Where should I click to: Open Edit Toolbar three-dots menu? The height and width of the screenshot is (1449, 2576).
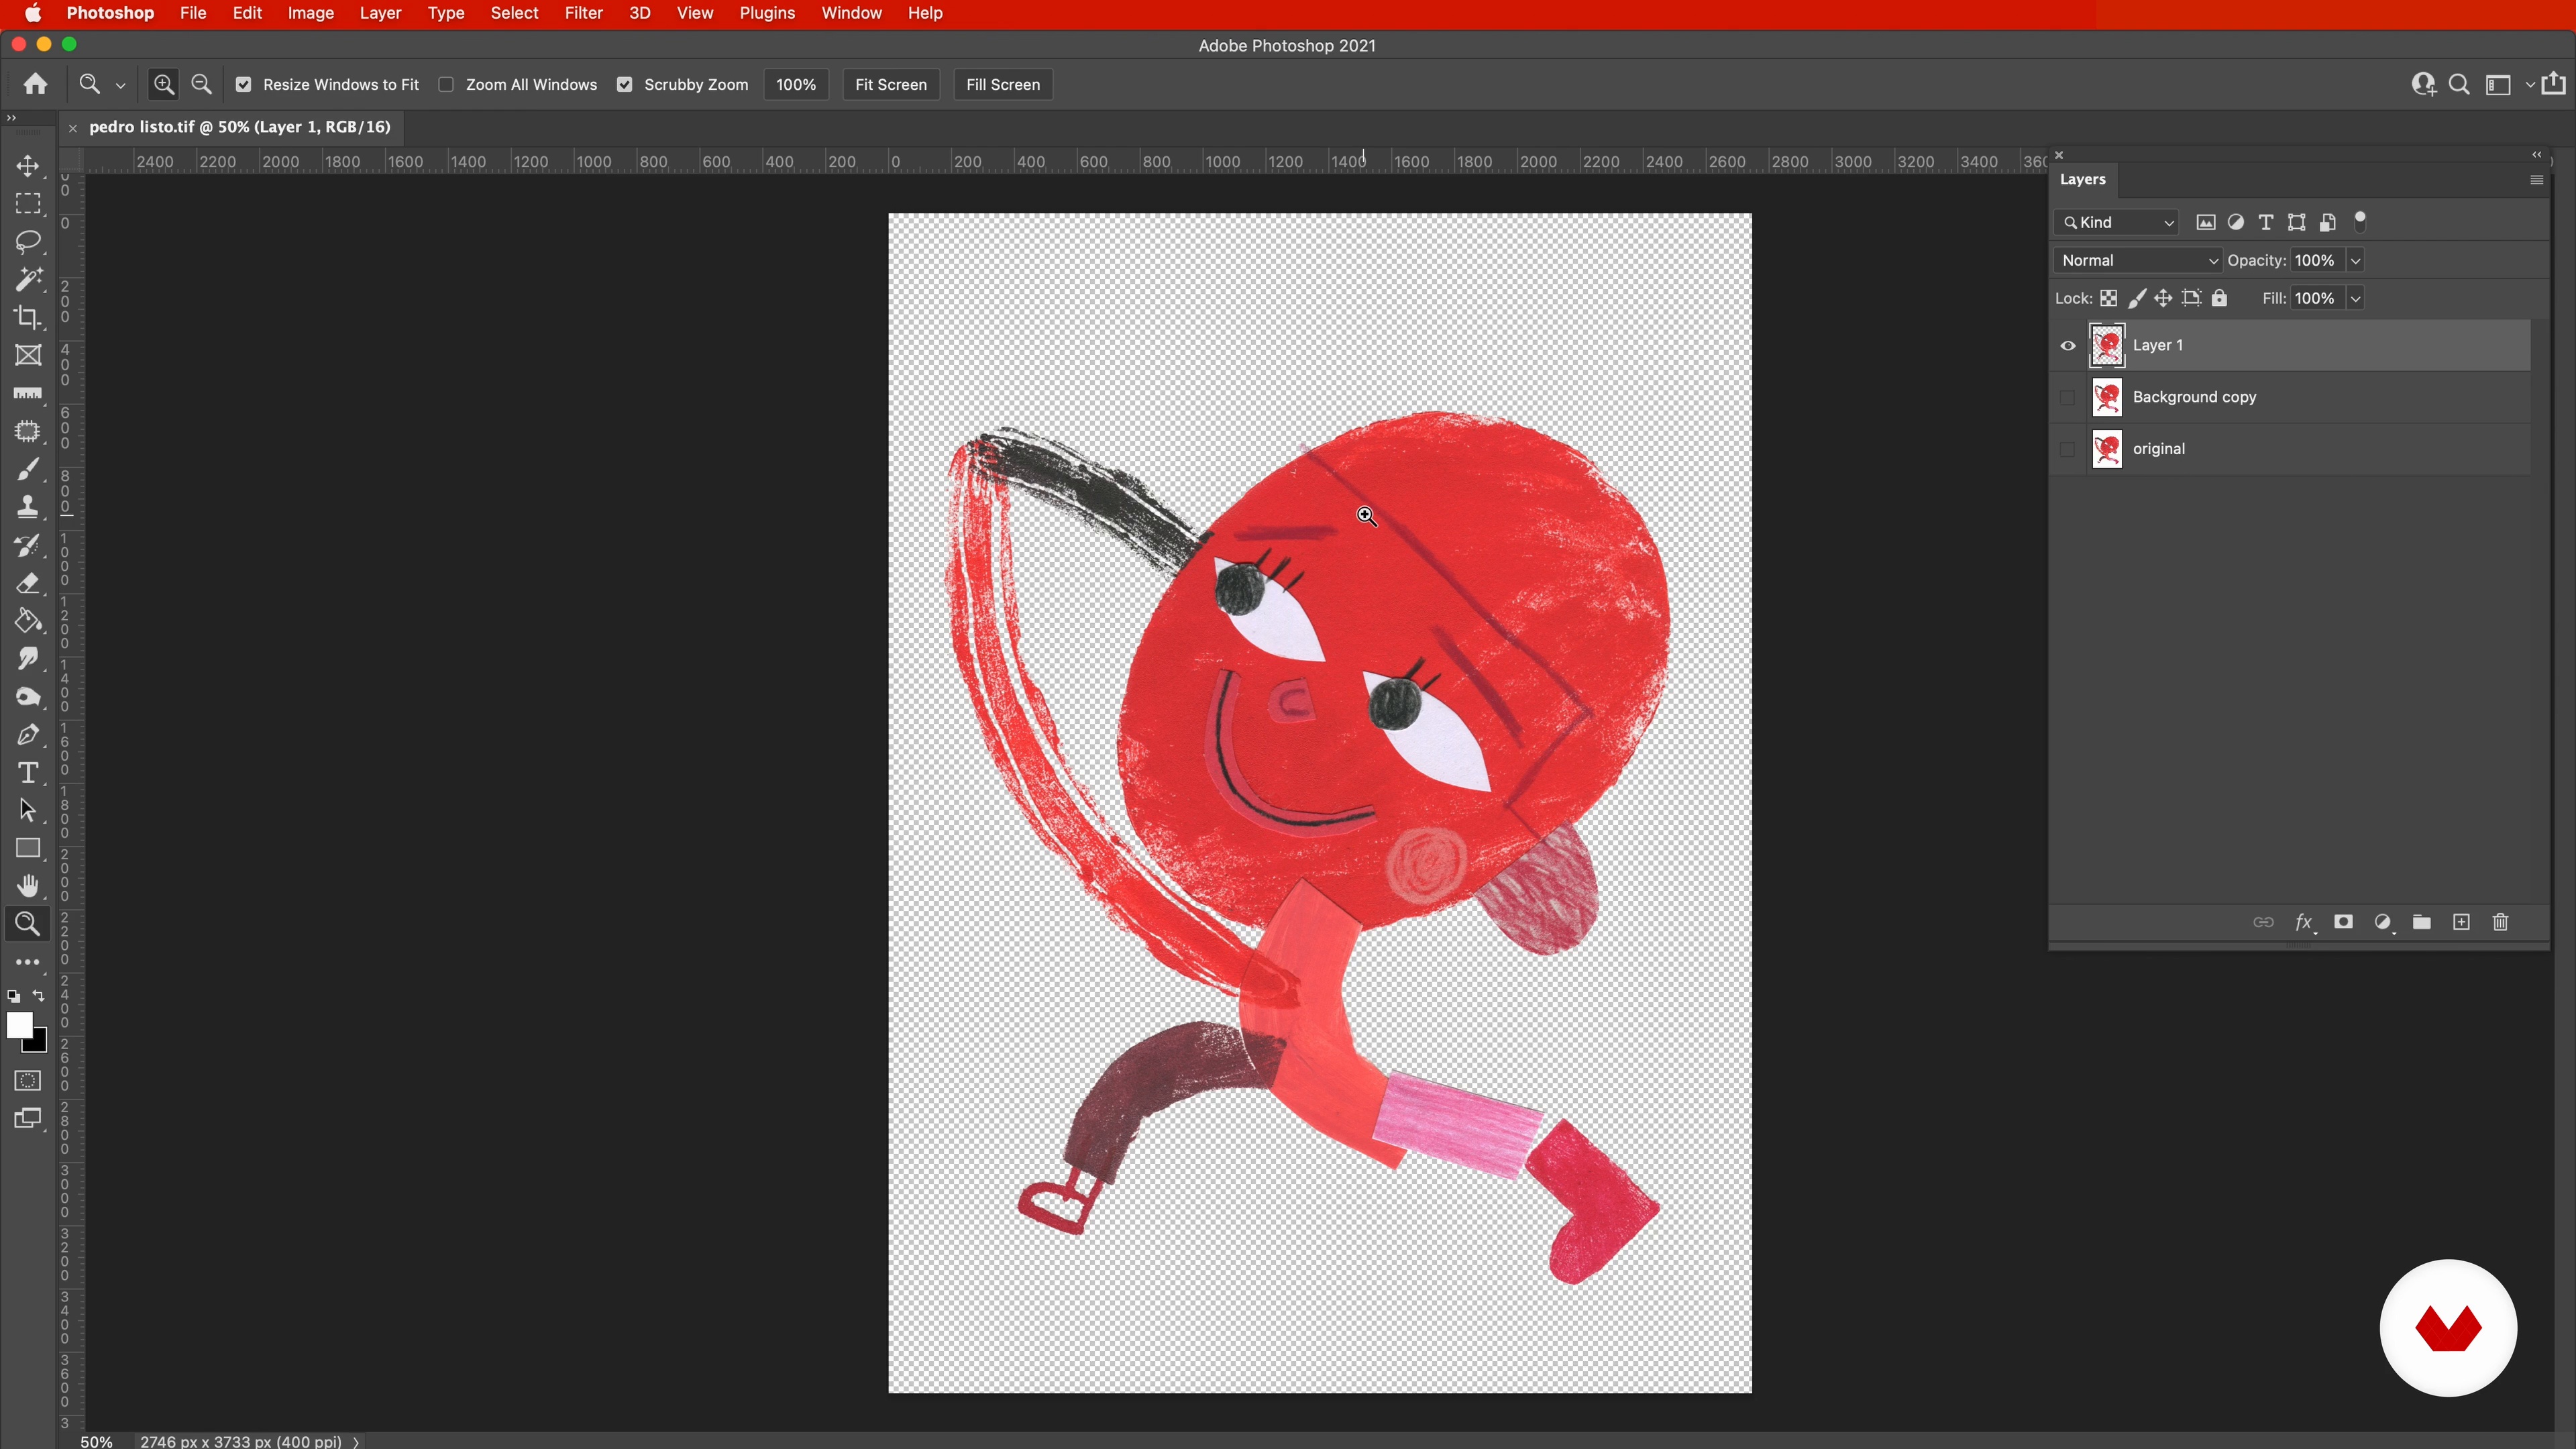coord(28,962)
